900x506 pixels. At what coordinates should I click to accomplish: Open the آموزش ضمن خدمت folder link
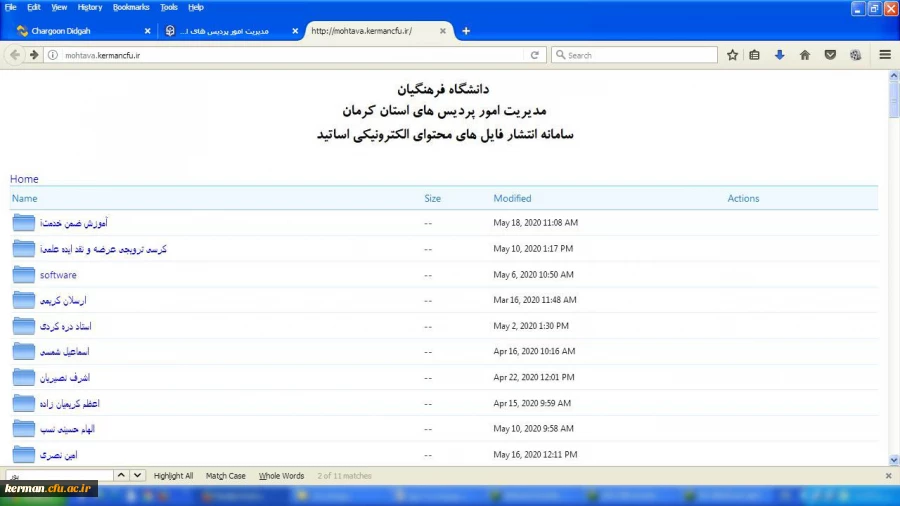tap(73, 223)
